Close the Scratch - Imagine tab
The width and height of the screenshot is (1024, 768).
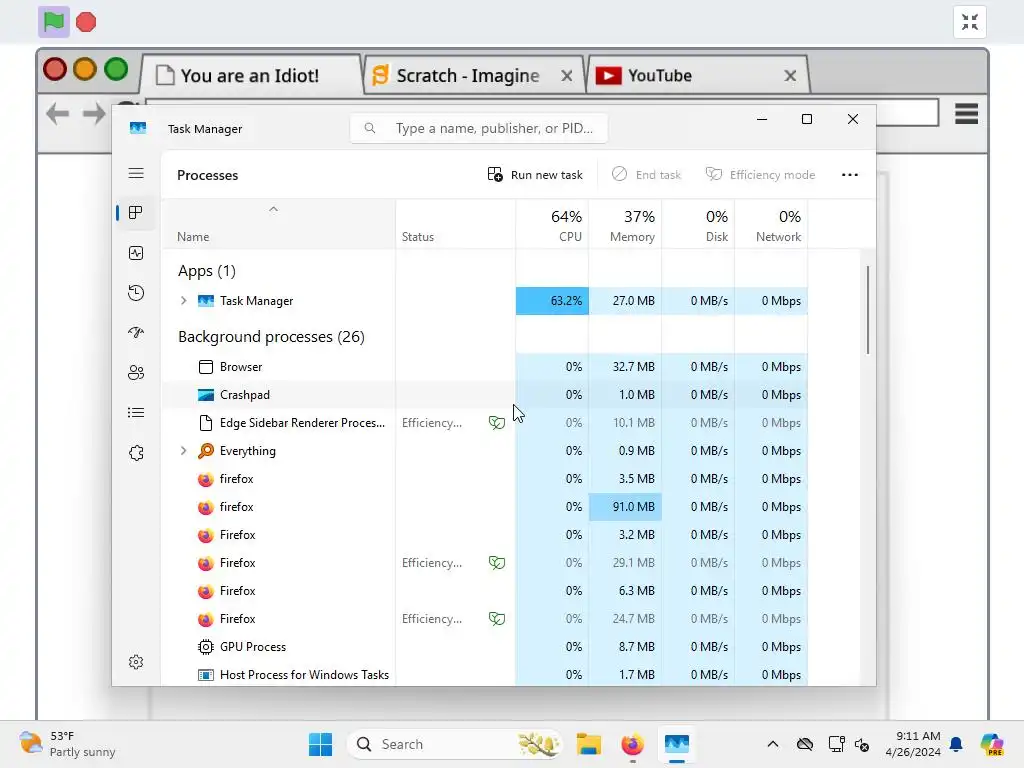[567, 76]
